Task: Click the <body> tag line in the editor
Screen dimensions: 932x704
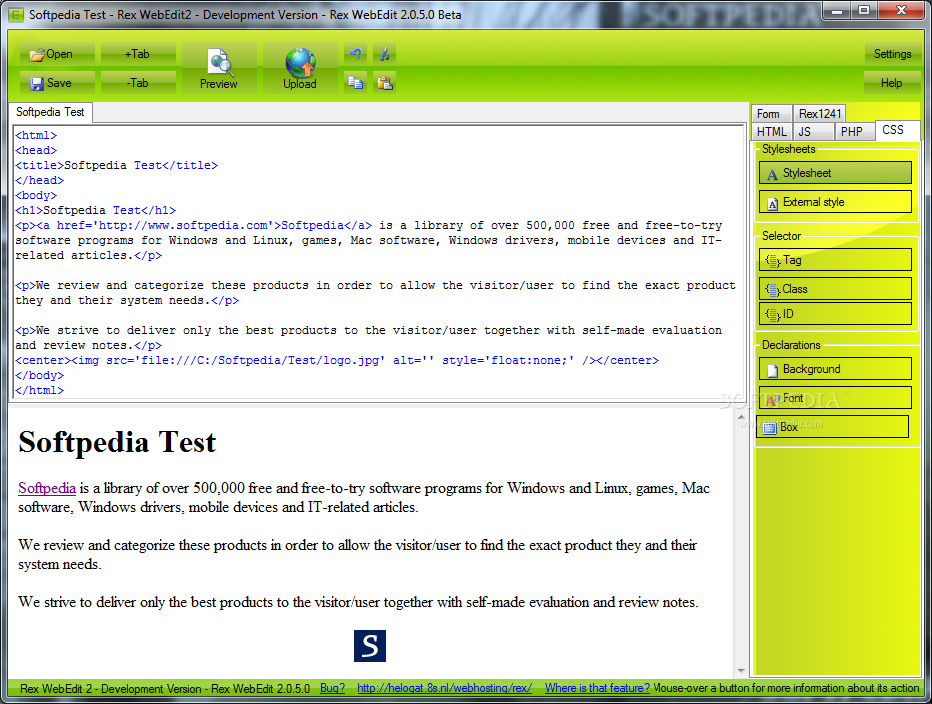Action: point(36,196)
